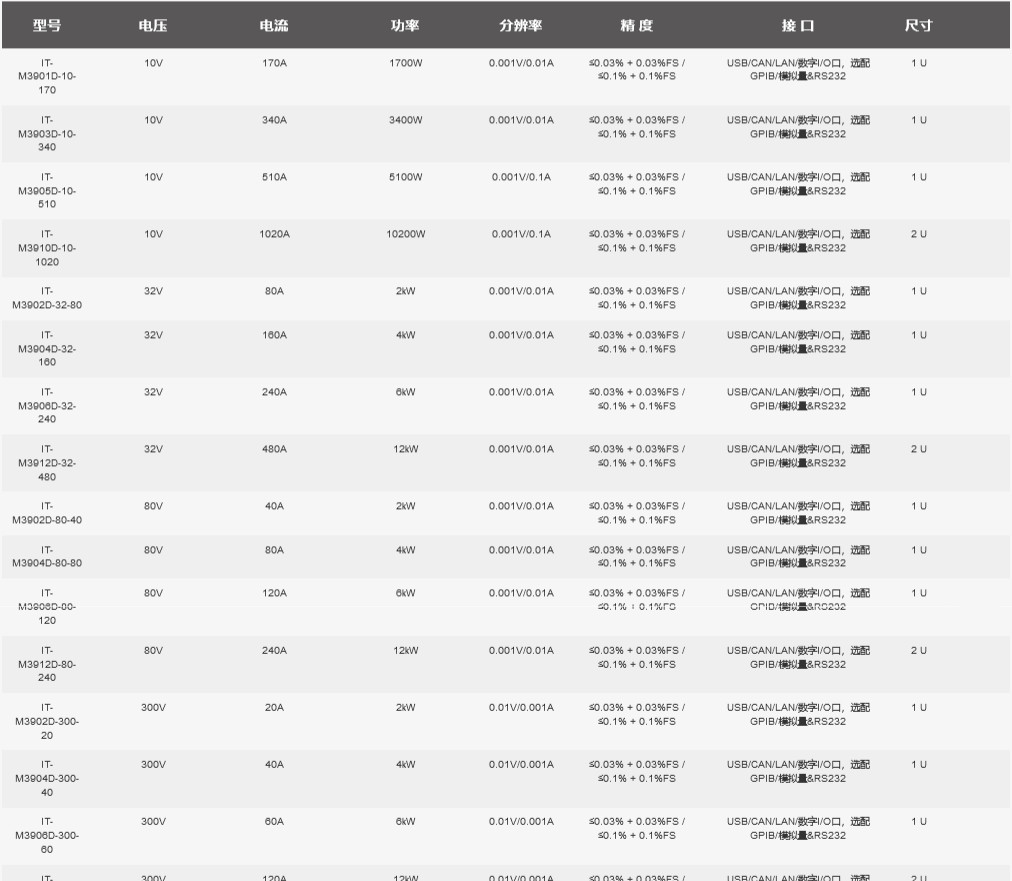Click the 10200W power value
The height and width of the screenshot is (881, 1012).
[405, 234]
